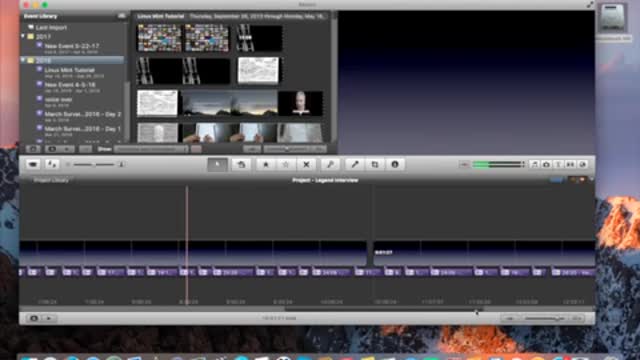Mark selection as favorite with filled star
Image resolution: width=640 pixels, height=360 pixels.
266,164
